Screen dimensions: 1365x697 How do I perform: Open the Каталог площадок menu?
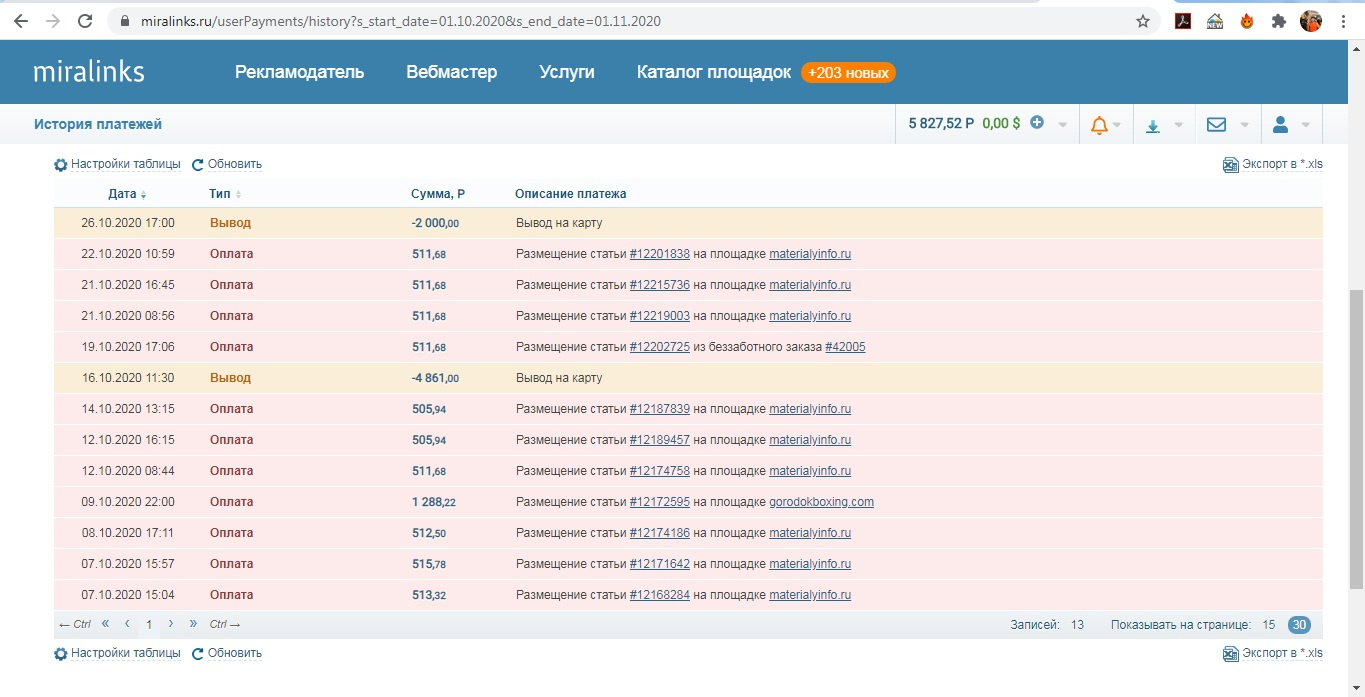(714, 72)
